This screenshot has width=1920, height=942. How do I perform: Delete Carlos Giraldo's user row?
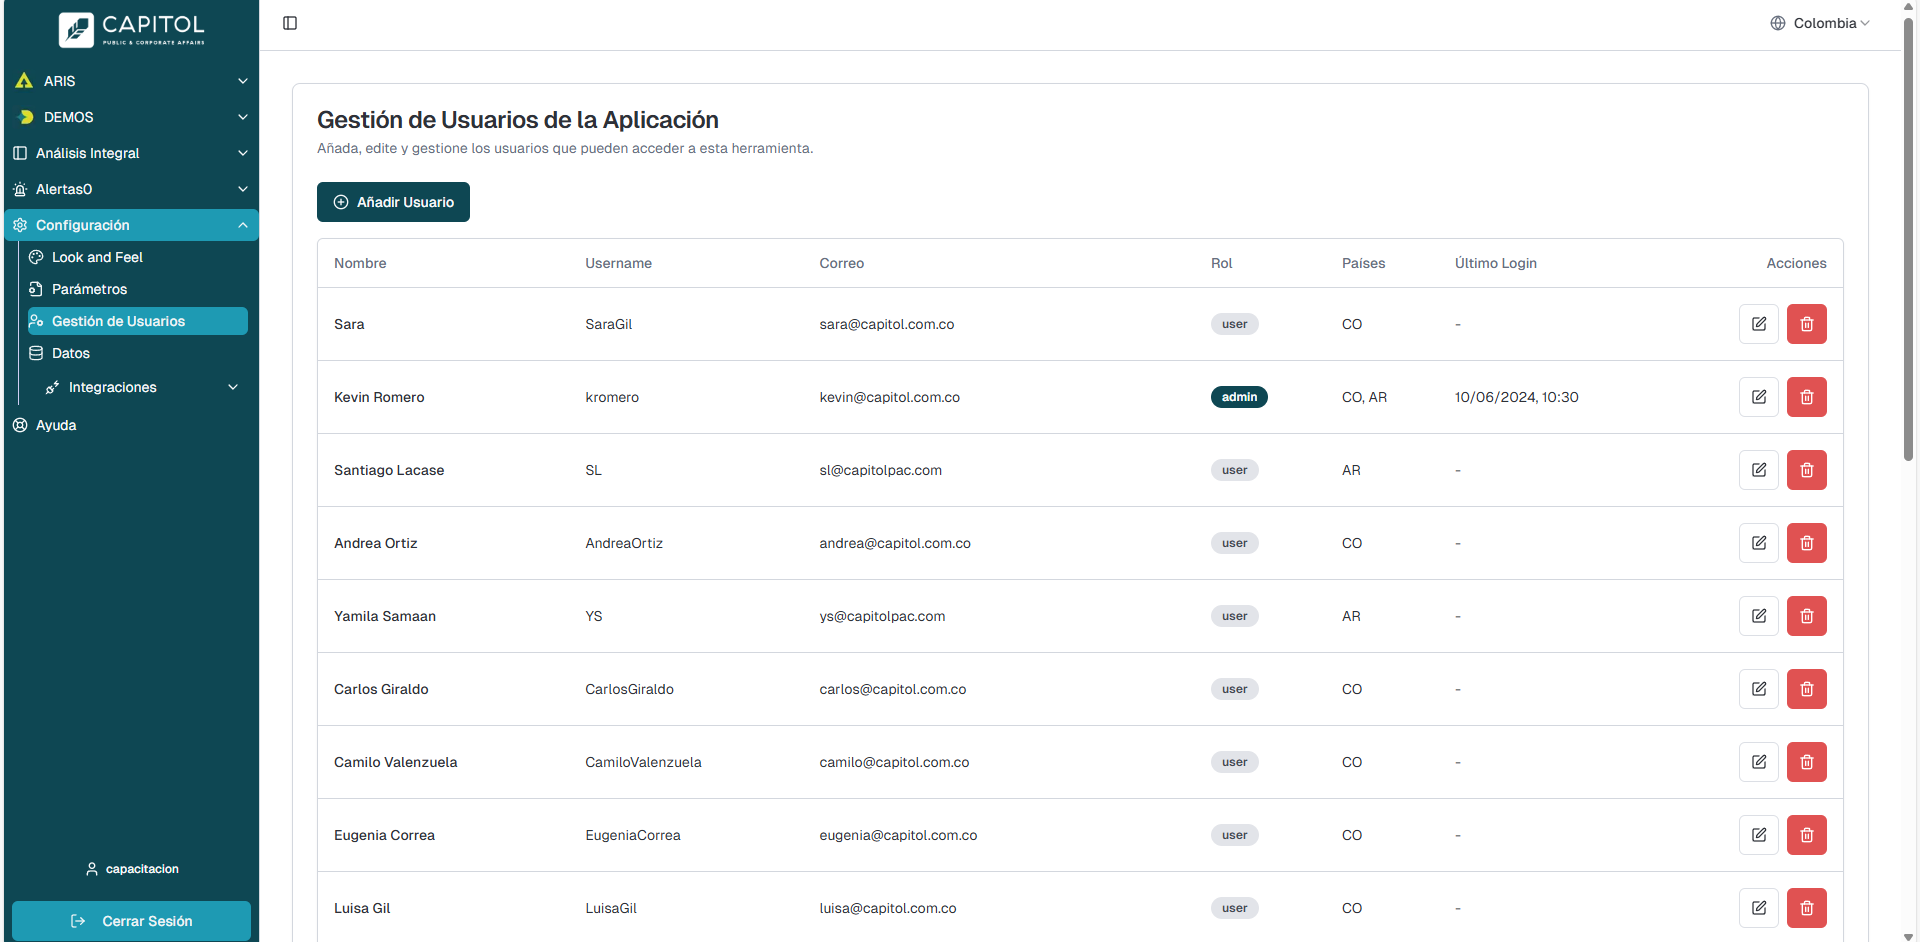tap(1806, 689)
